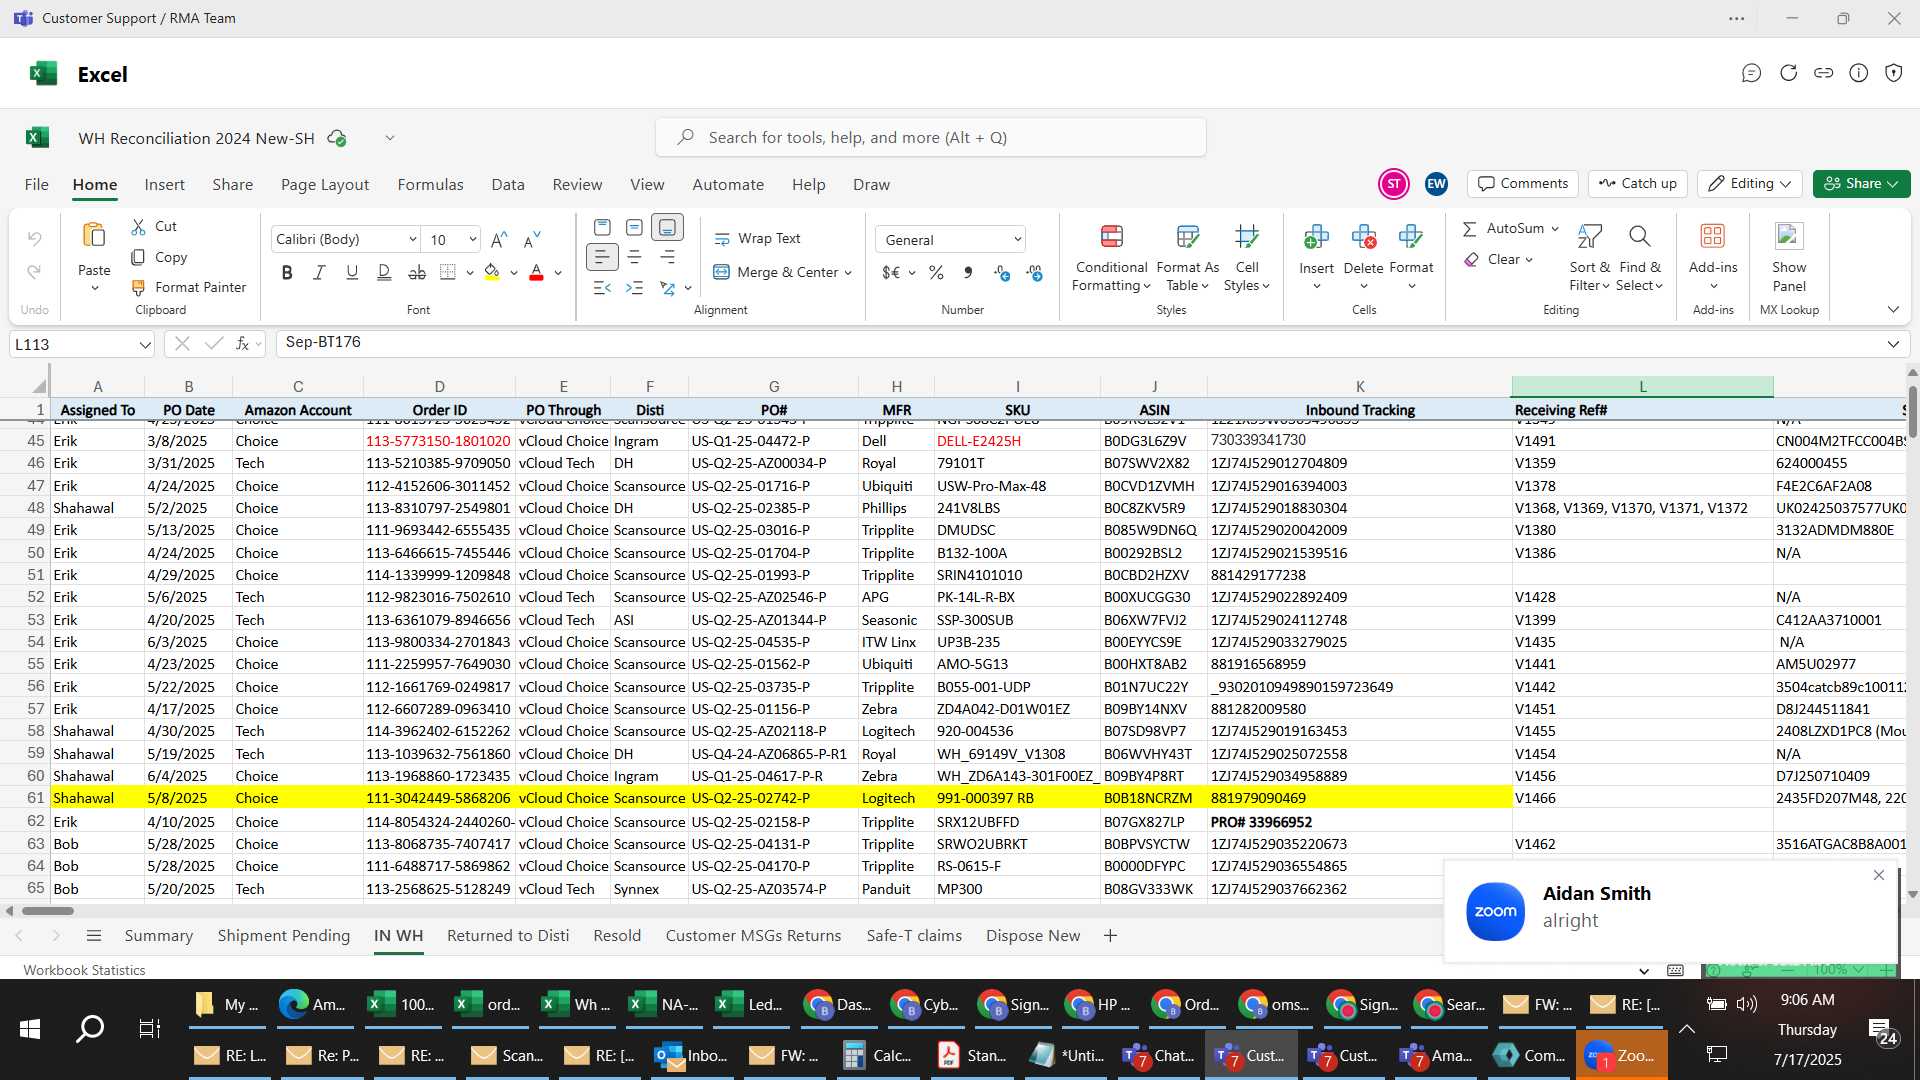
Task: Toggle center horizontal alignment
Action: pyautogui.click(x=634, y=257)
